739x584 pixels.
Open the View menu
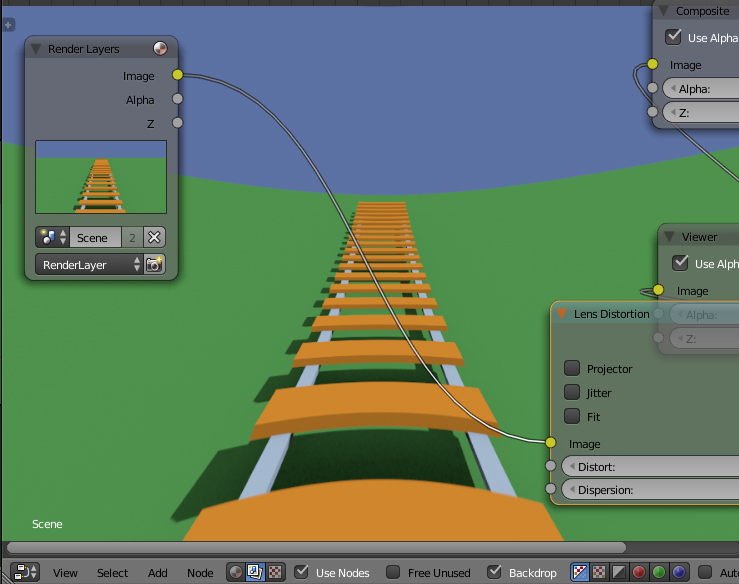(65, 573)
